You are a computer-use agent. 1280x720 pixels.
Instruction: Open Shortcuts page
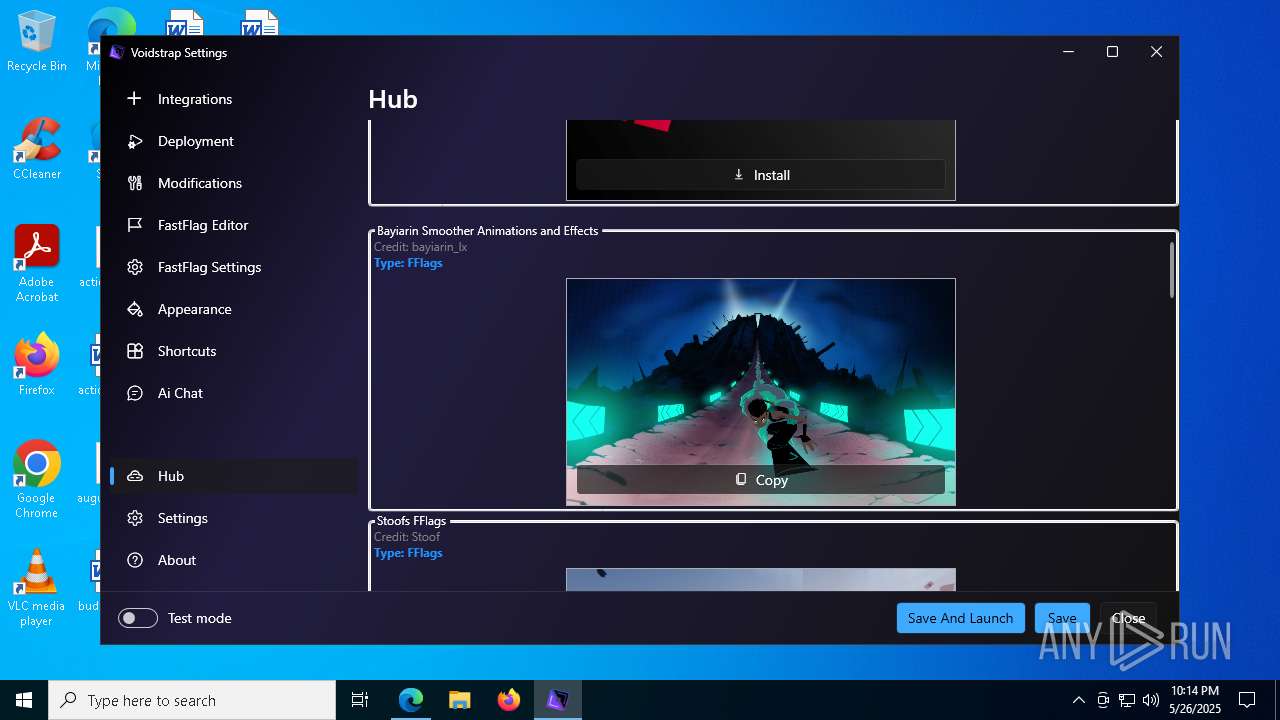point(233,351)
